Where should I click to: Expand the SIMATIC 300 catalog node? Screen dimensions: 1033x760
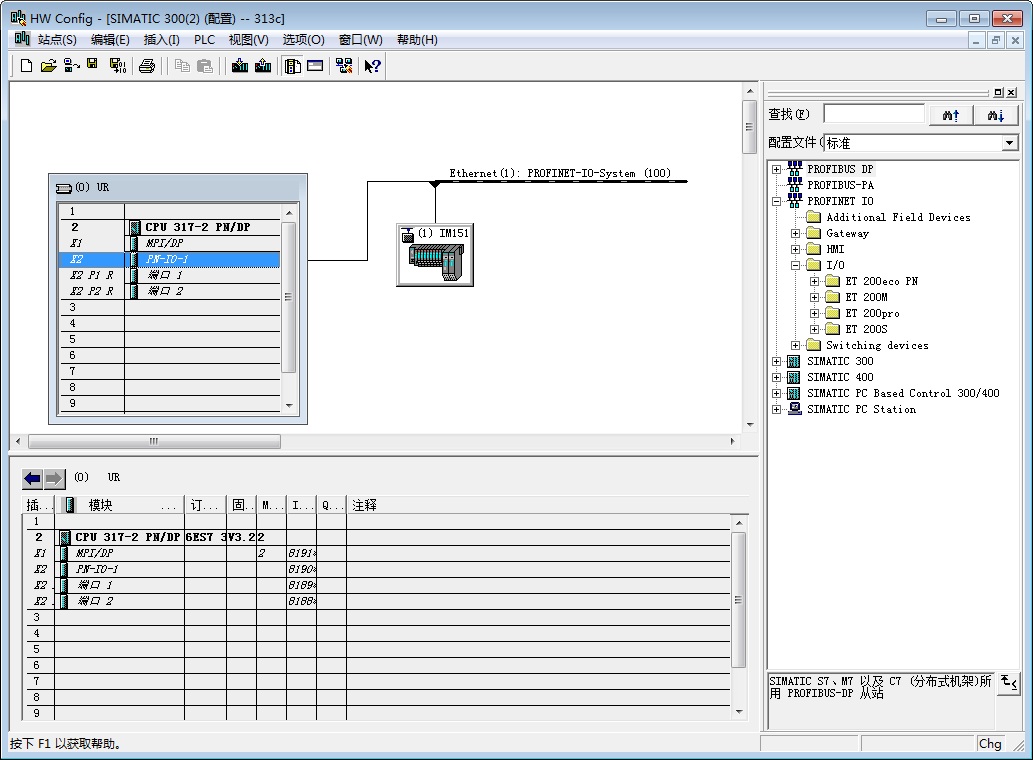pyautogui.click(x=777, y=361)
